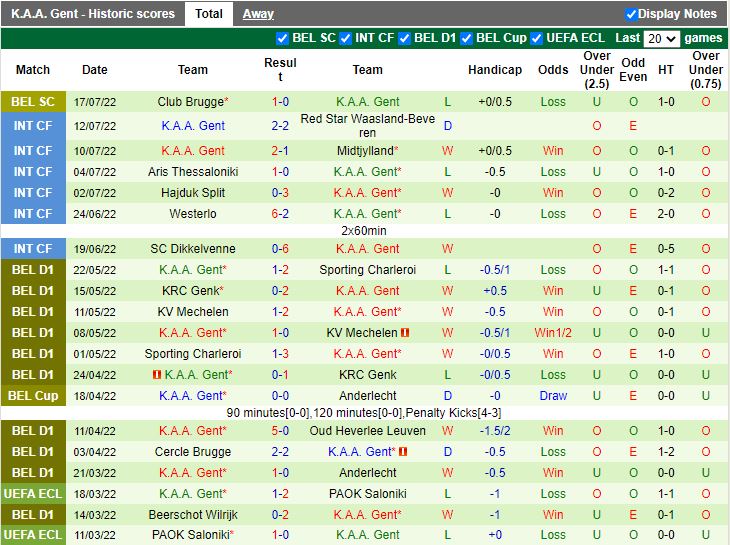Open Westerlo team link
The image size is (730, 545).
tap(193, 214)
